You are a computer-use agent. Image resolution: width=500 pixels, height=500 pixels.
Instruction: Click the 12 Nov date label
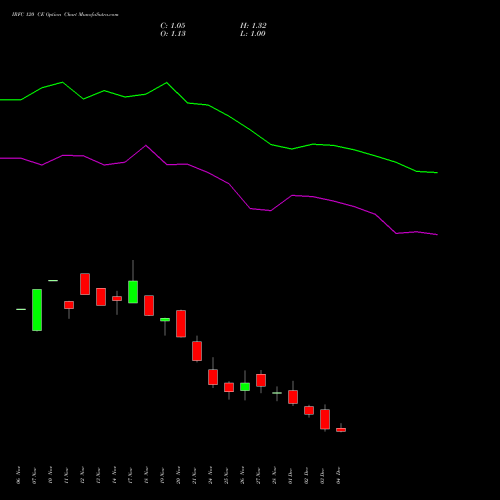(82, 475)
